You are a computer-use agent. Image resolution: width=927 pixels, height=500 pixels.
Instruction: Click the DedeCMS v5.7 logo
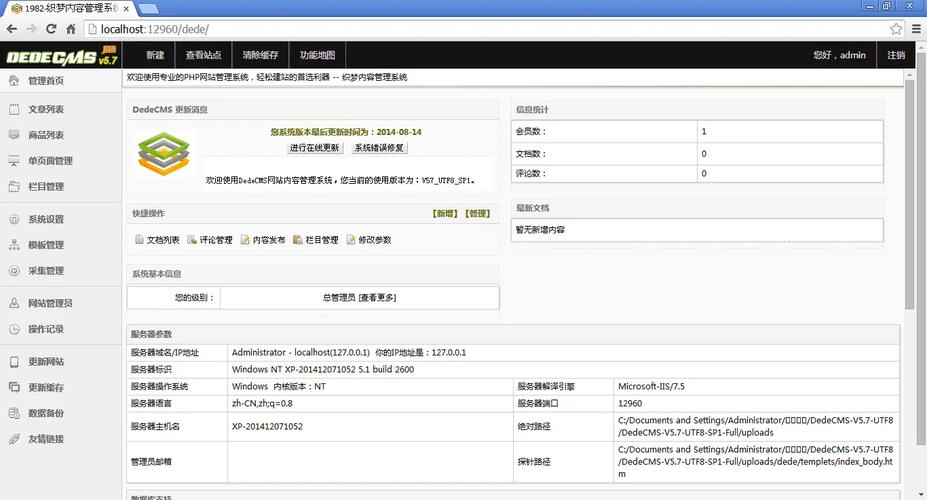coord(61,56)
